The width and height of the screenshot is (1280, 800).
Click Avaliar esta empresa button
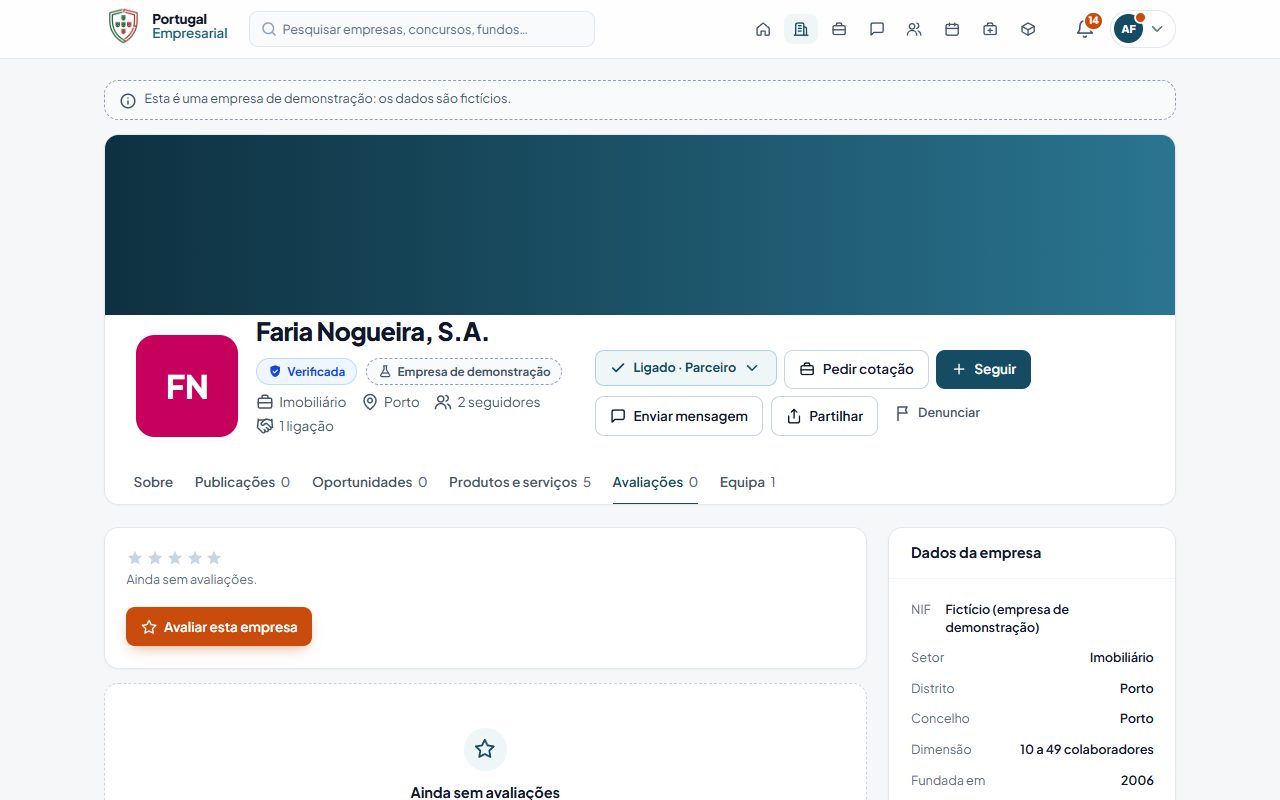click(219, 627)
